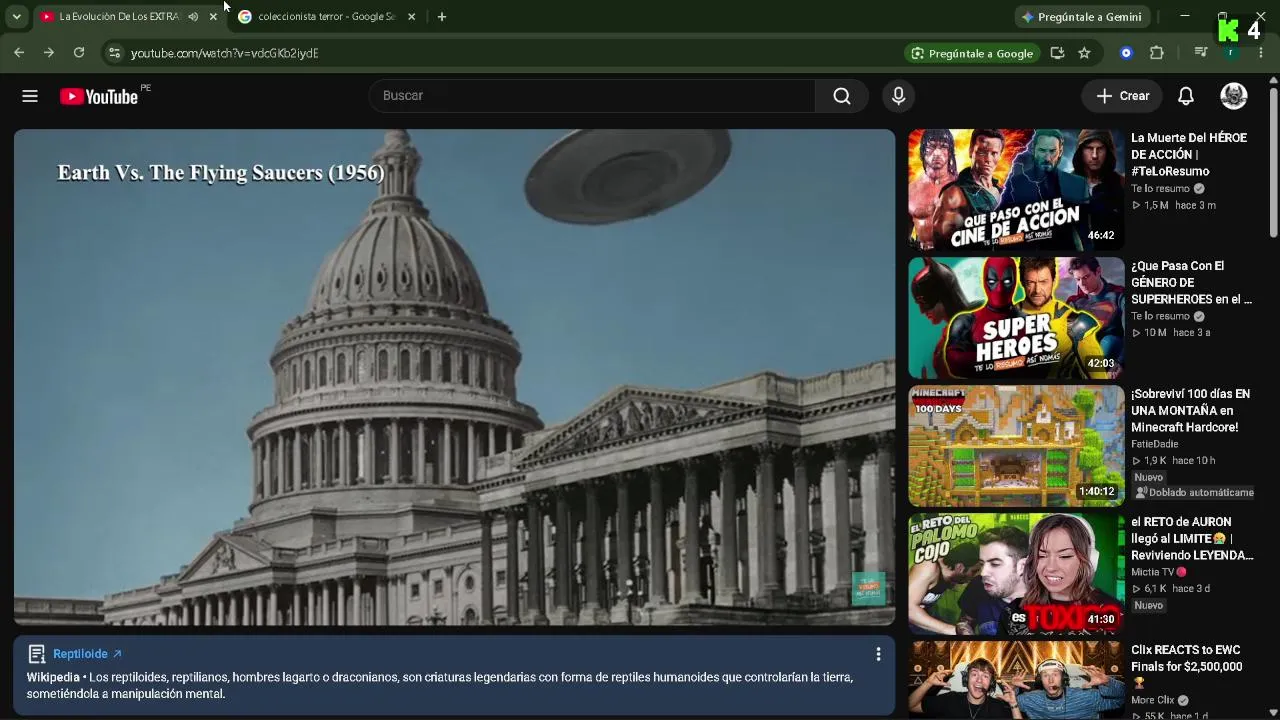Click the "1,5 M" views text
Image resolution: width=1280 pixels, height=720 pixels.
tap(1156, 205)
